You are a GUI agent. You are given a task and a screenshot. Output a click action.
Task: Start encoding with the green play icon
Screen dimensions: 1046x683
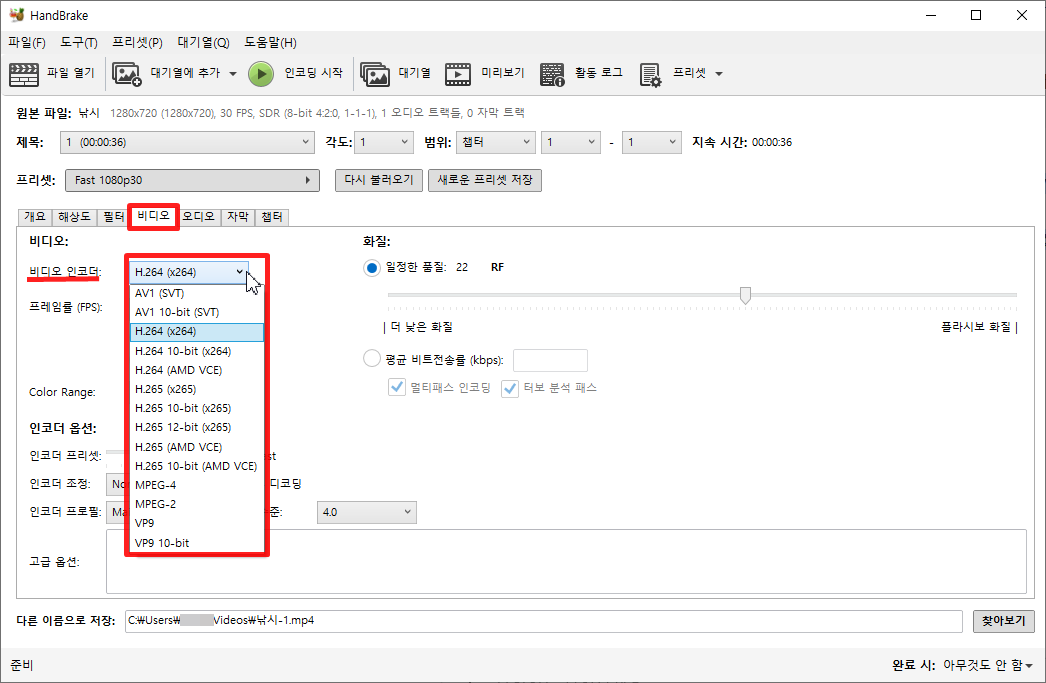[x=261, y=74]
